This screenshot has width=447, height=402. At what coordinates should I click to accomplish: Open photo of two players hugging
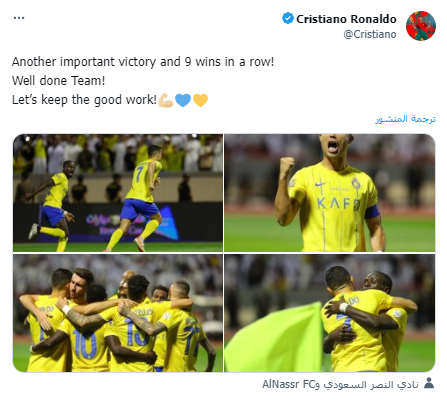pyautogui.click(x=330, y=313)
